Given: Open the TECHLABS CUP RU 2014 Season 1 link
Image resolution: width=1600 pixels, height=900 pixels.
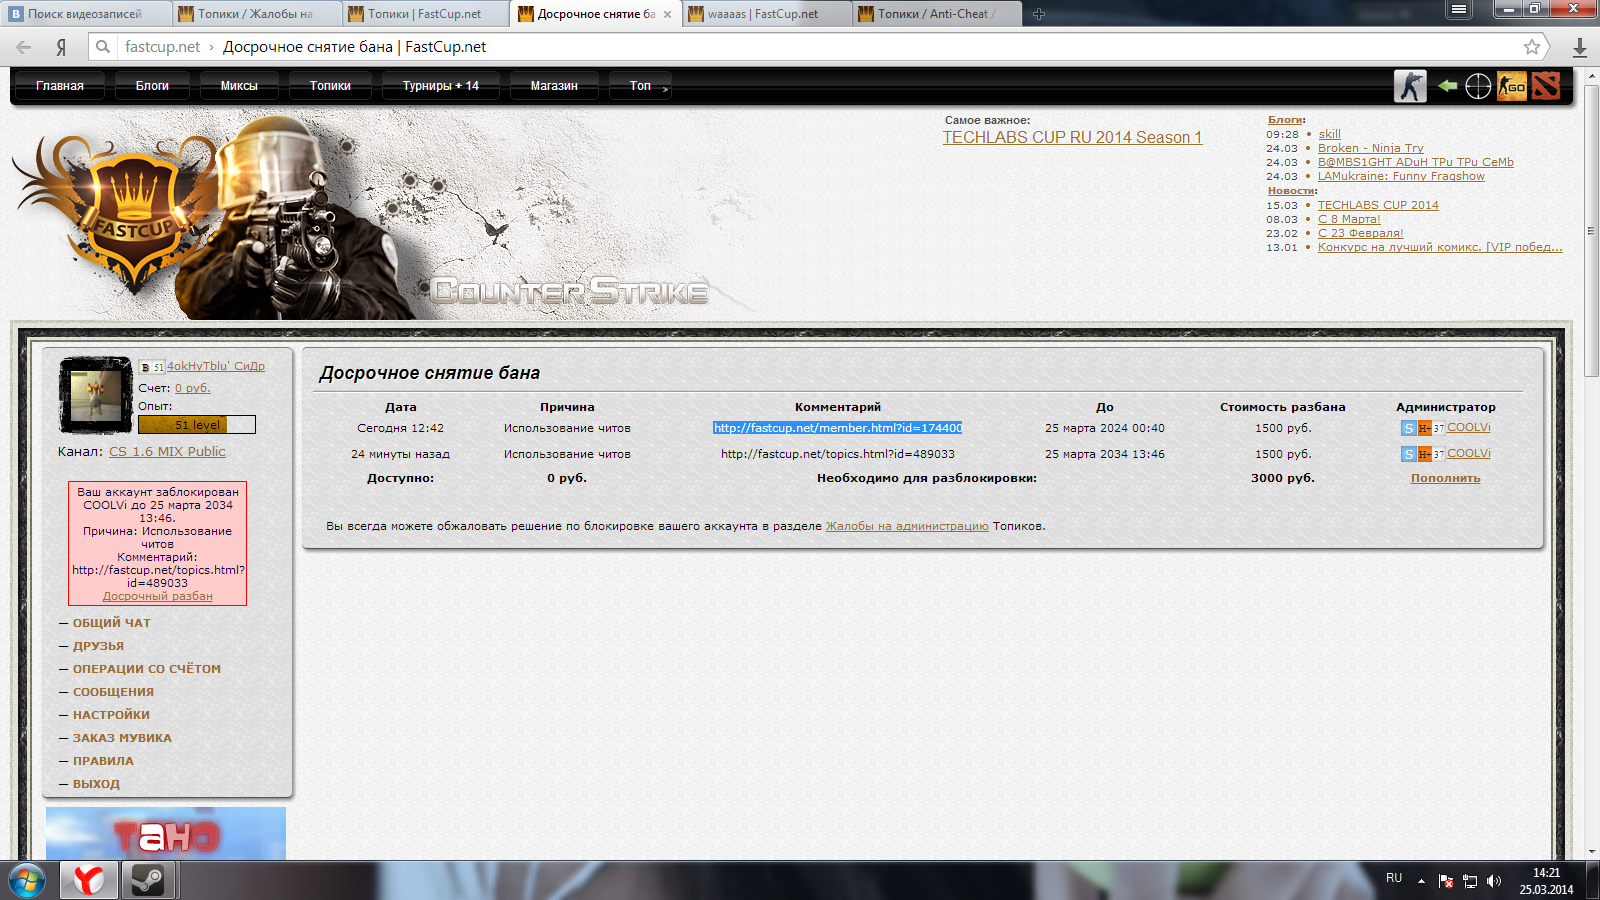Looking at the screenshot, I should [x=1072, y=138].
